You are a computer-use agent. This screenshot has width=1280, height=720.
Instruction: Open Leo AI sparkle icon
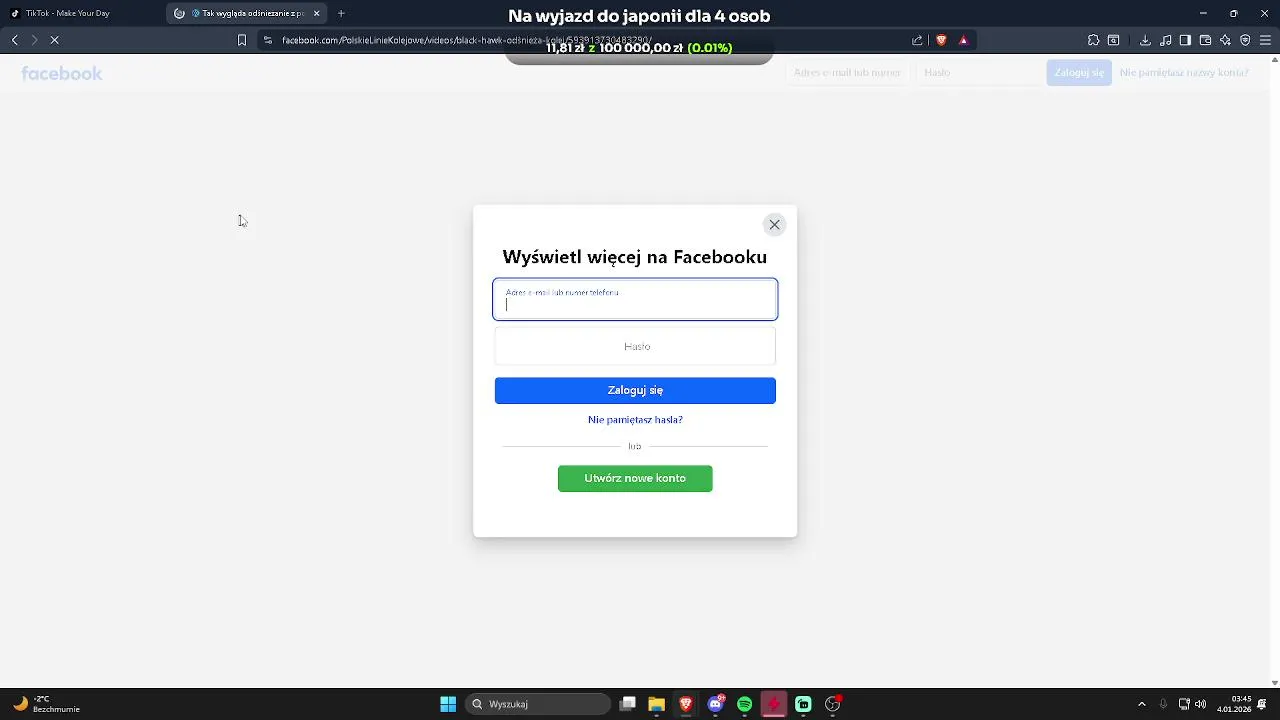[1225, 40]
